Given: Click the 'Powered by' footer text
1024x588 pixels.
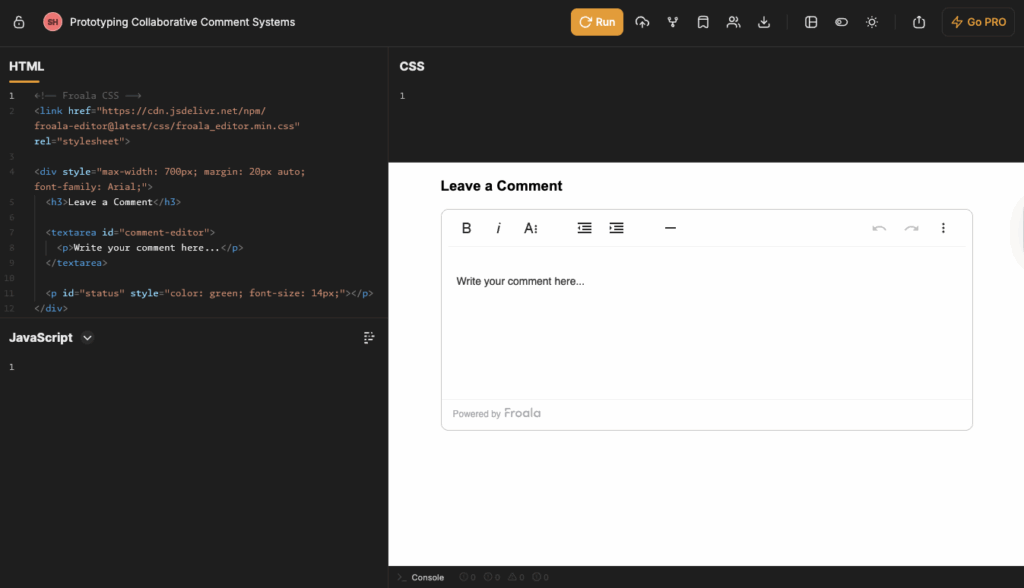Looking at the screenshot, I should click(477, 414).
